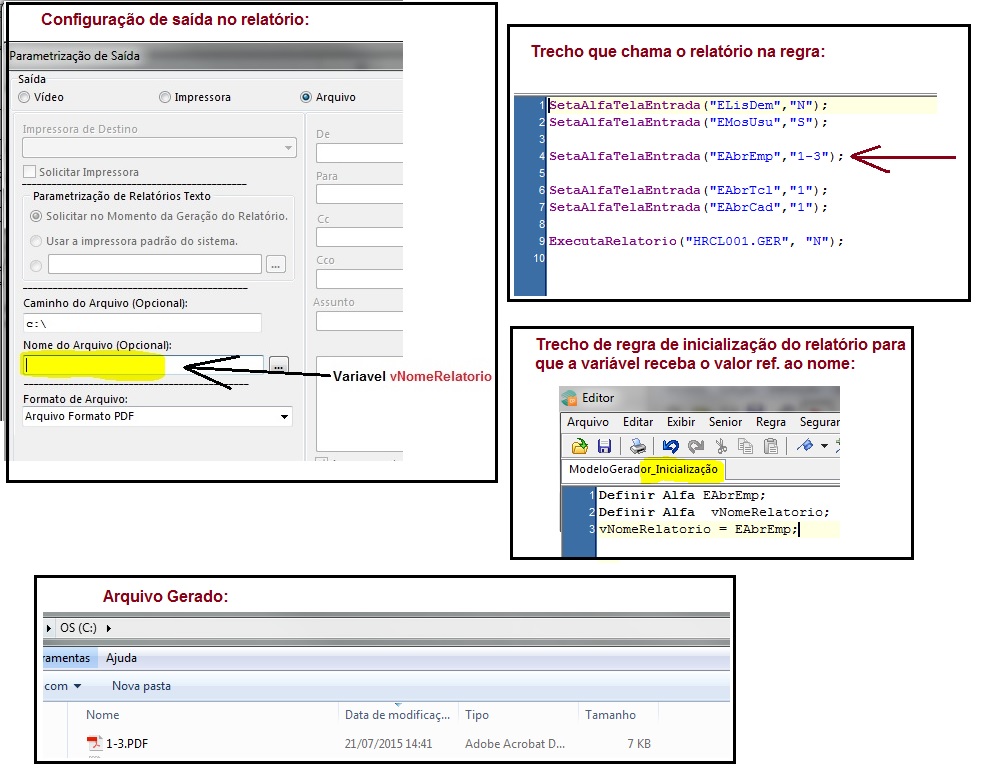This screenshot has width=984, height=778.
Task: Click the Print icon in Editor toolbar
Action: [x=638, y=446]
